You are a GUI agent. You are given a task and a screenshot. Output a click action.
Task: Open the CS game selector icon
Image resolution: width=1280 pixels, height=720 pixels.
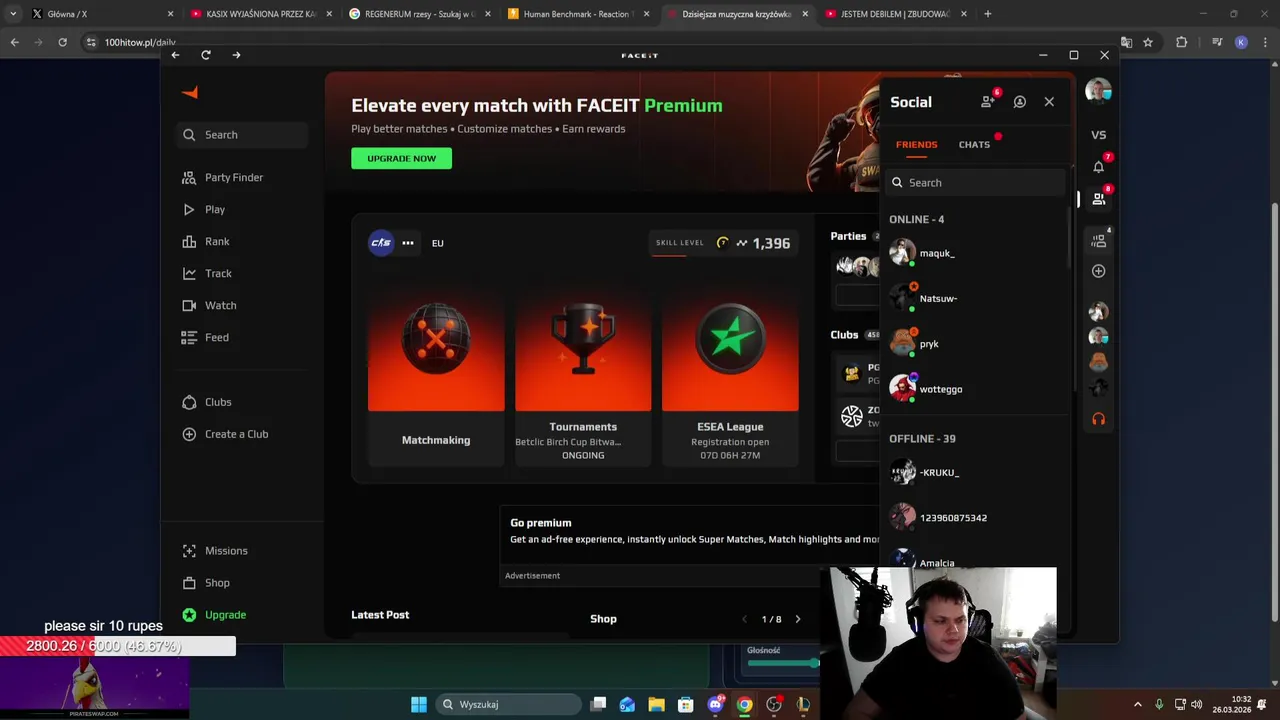[381, 243]
